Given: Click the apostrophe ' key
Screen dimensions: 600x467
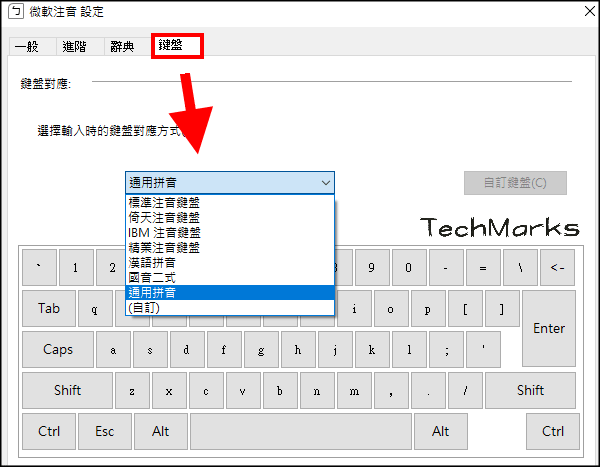Looking at the screenshot, I should click(483, 349).
